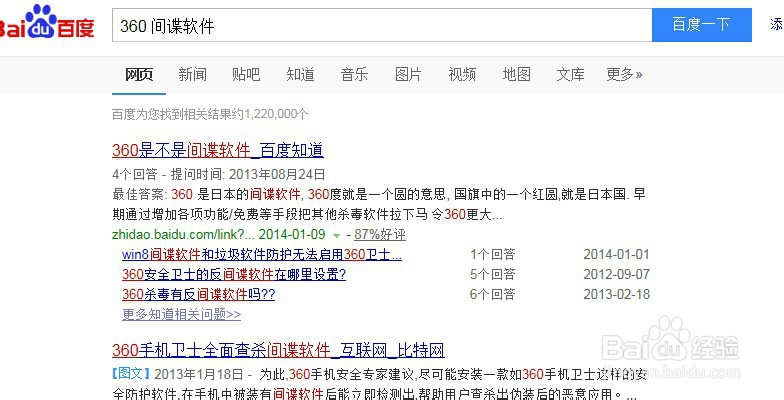Switch to the 音乐 tab
This screenshot has height=400, width=784.
354,74
